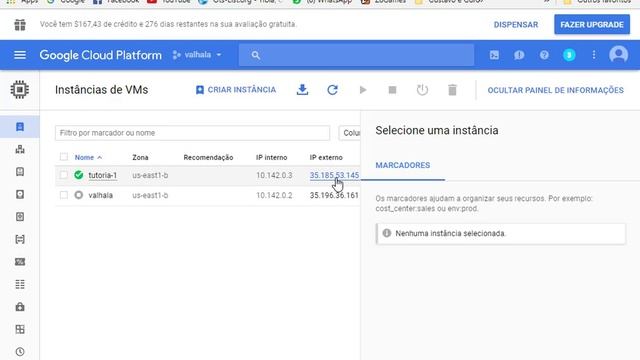This screenshot has height=360, width=640.
Task: Focus the top search bar
Action: click(x=356, y=55)
